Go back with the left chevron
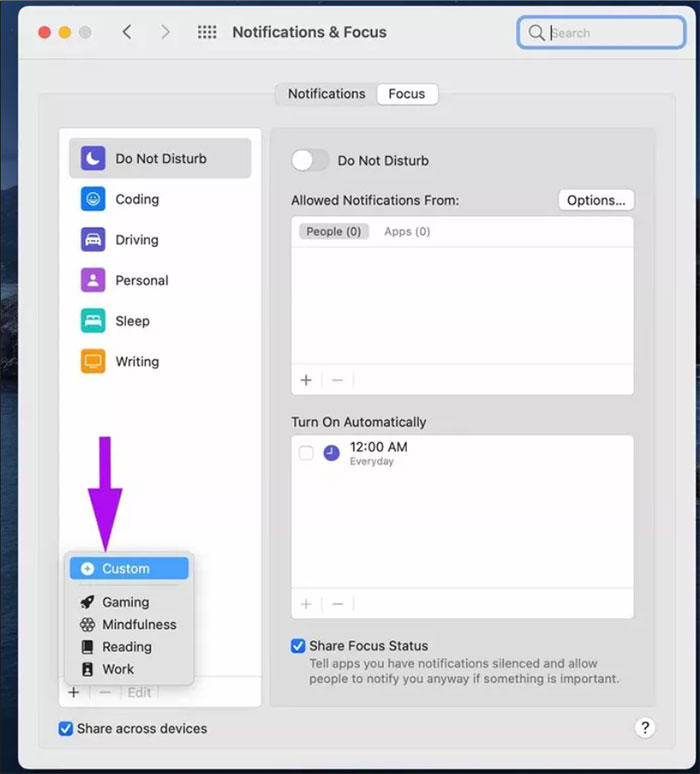Image resolution: width=700 pixels, height=774 pixels. point(127,32)
